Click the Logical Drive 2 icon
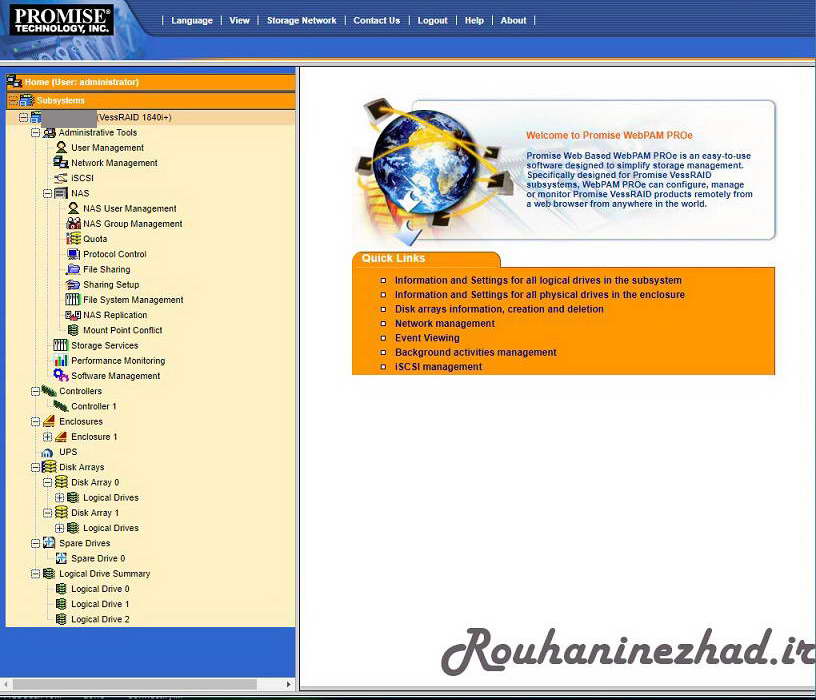 pyautogui.click(x=61, y=619)
